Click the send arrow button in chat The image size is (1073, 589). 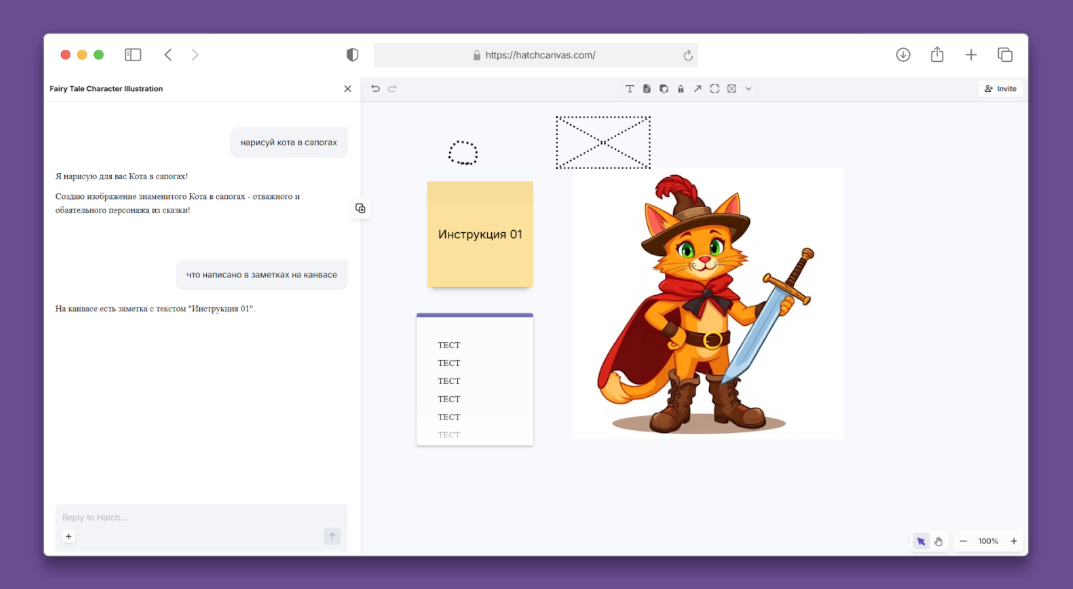point(332,536)
